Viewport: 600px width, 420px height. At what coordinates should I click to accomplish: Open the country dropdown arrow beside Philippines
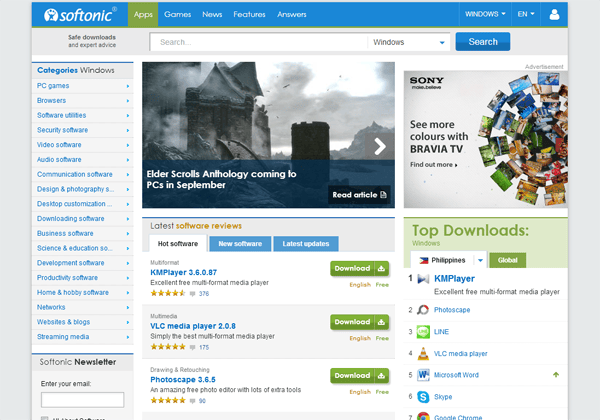(480, 260)
